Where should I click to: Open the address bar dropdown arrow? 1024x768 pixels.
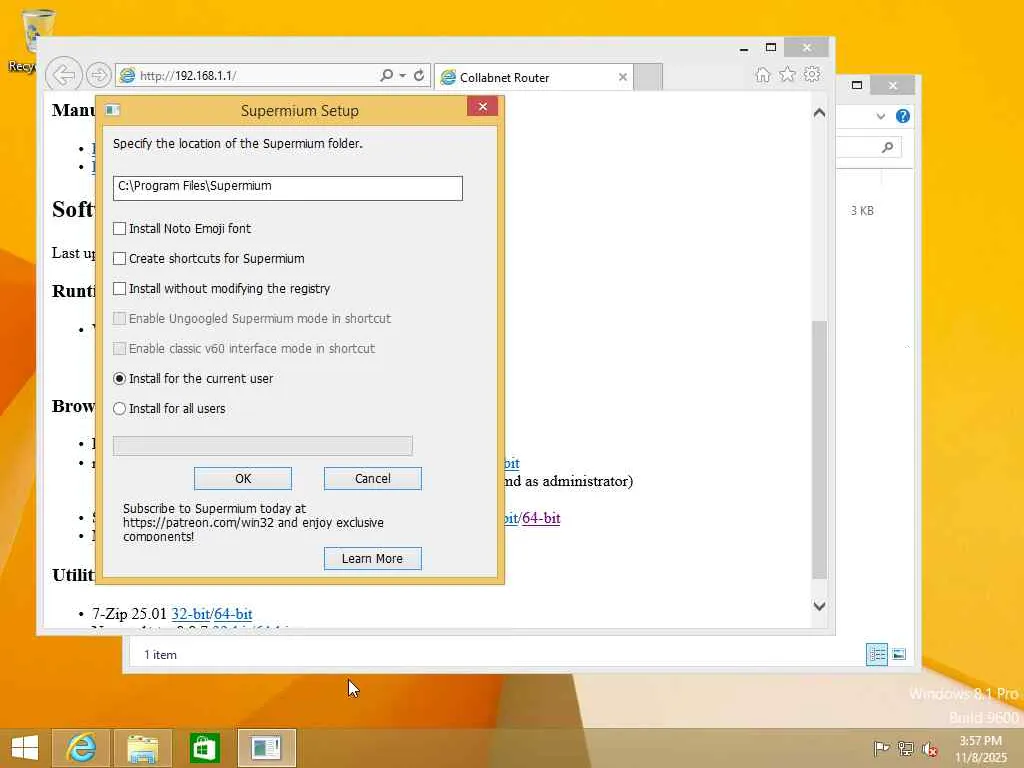tap(402, 76)
